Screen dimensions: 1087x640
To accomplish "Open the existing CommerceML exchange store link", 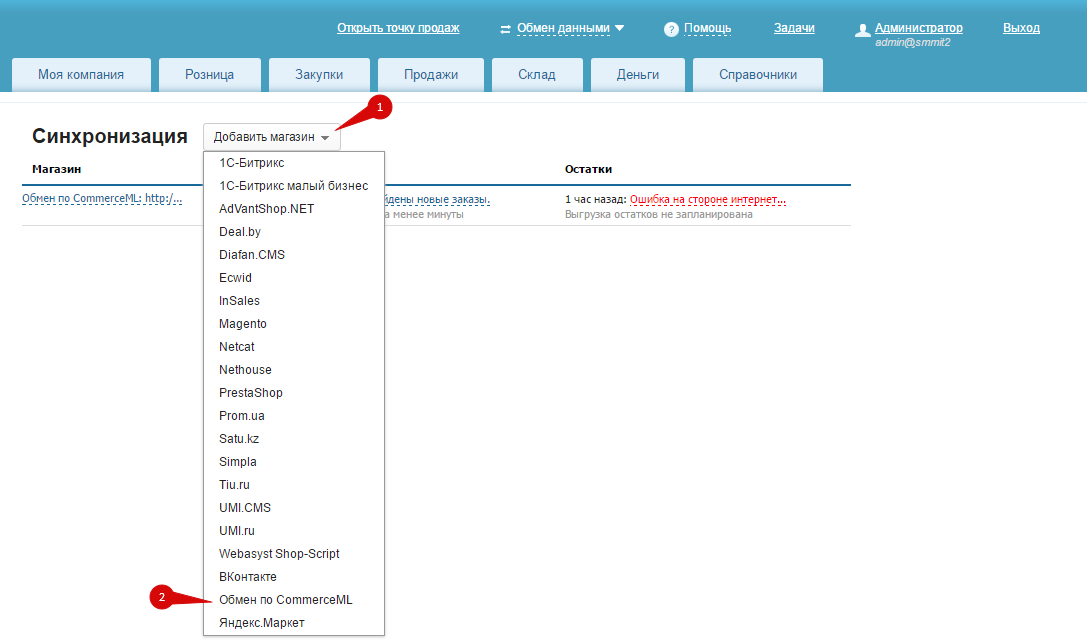I will (102, 199).
